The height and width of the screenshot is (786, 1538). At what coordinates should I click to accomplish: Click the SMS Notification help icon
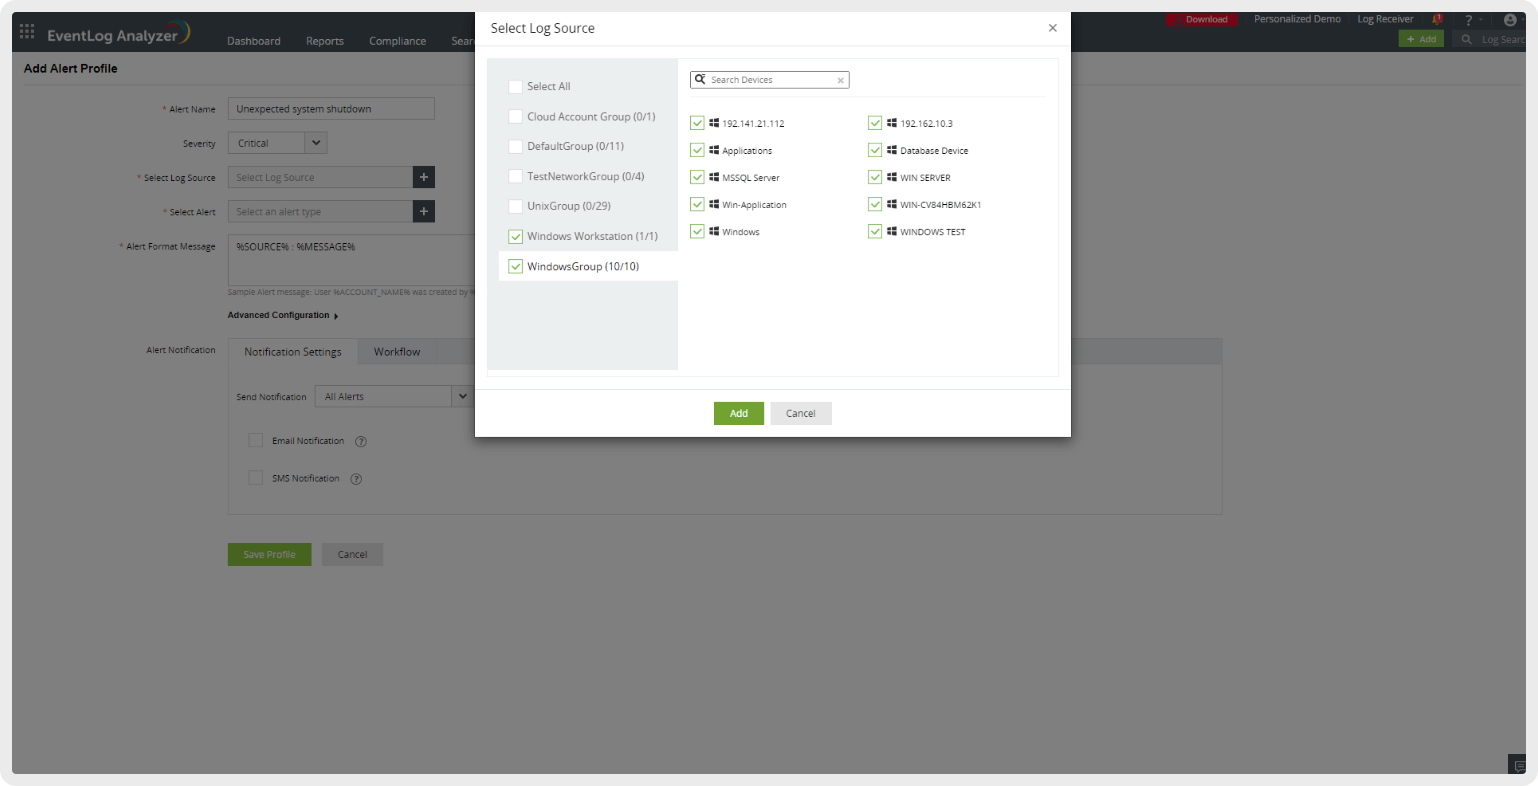pyautogui.click(x=356, y=479)
